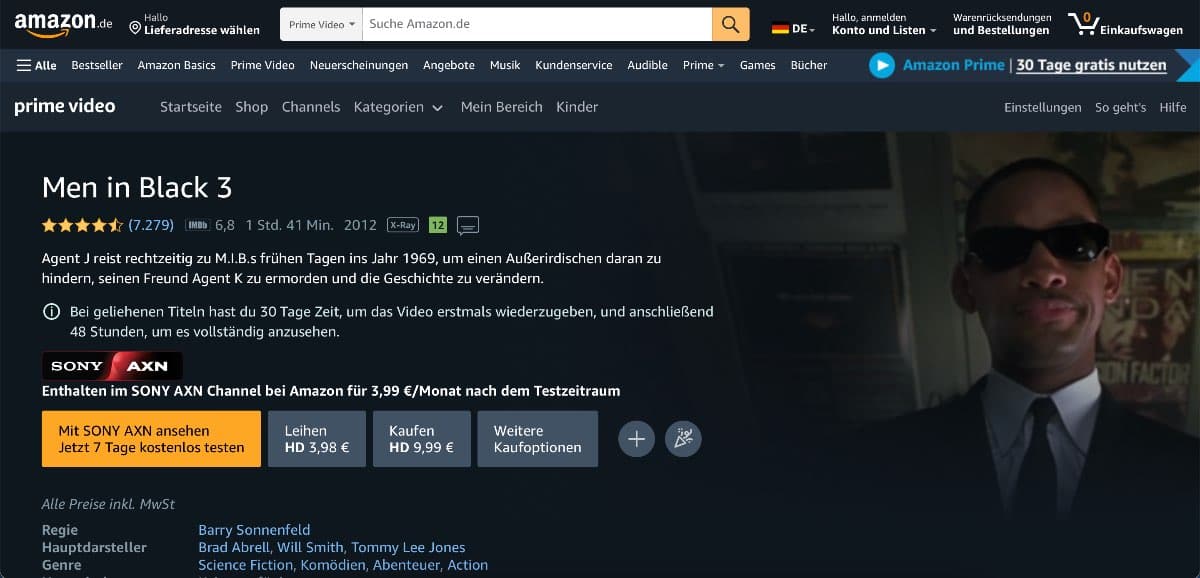Click Mit SONY AXN ansehen button

pos(151,439)
